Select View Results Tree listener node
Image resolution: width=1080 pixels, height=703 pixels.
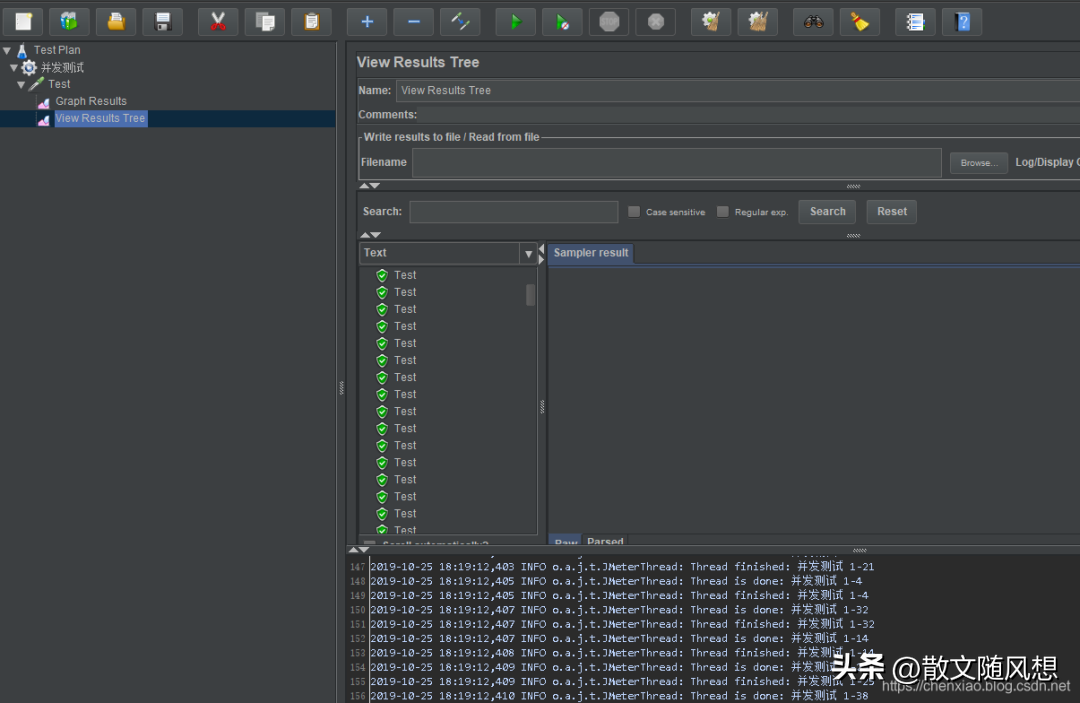click(x=100, y=118)
